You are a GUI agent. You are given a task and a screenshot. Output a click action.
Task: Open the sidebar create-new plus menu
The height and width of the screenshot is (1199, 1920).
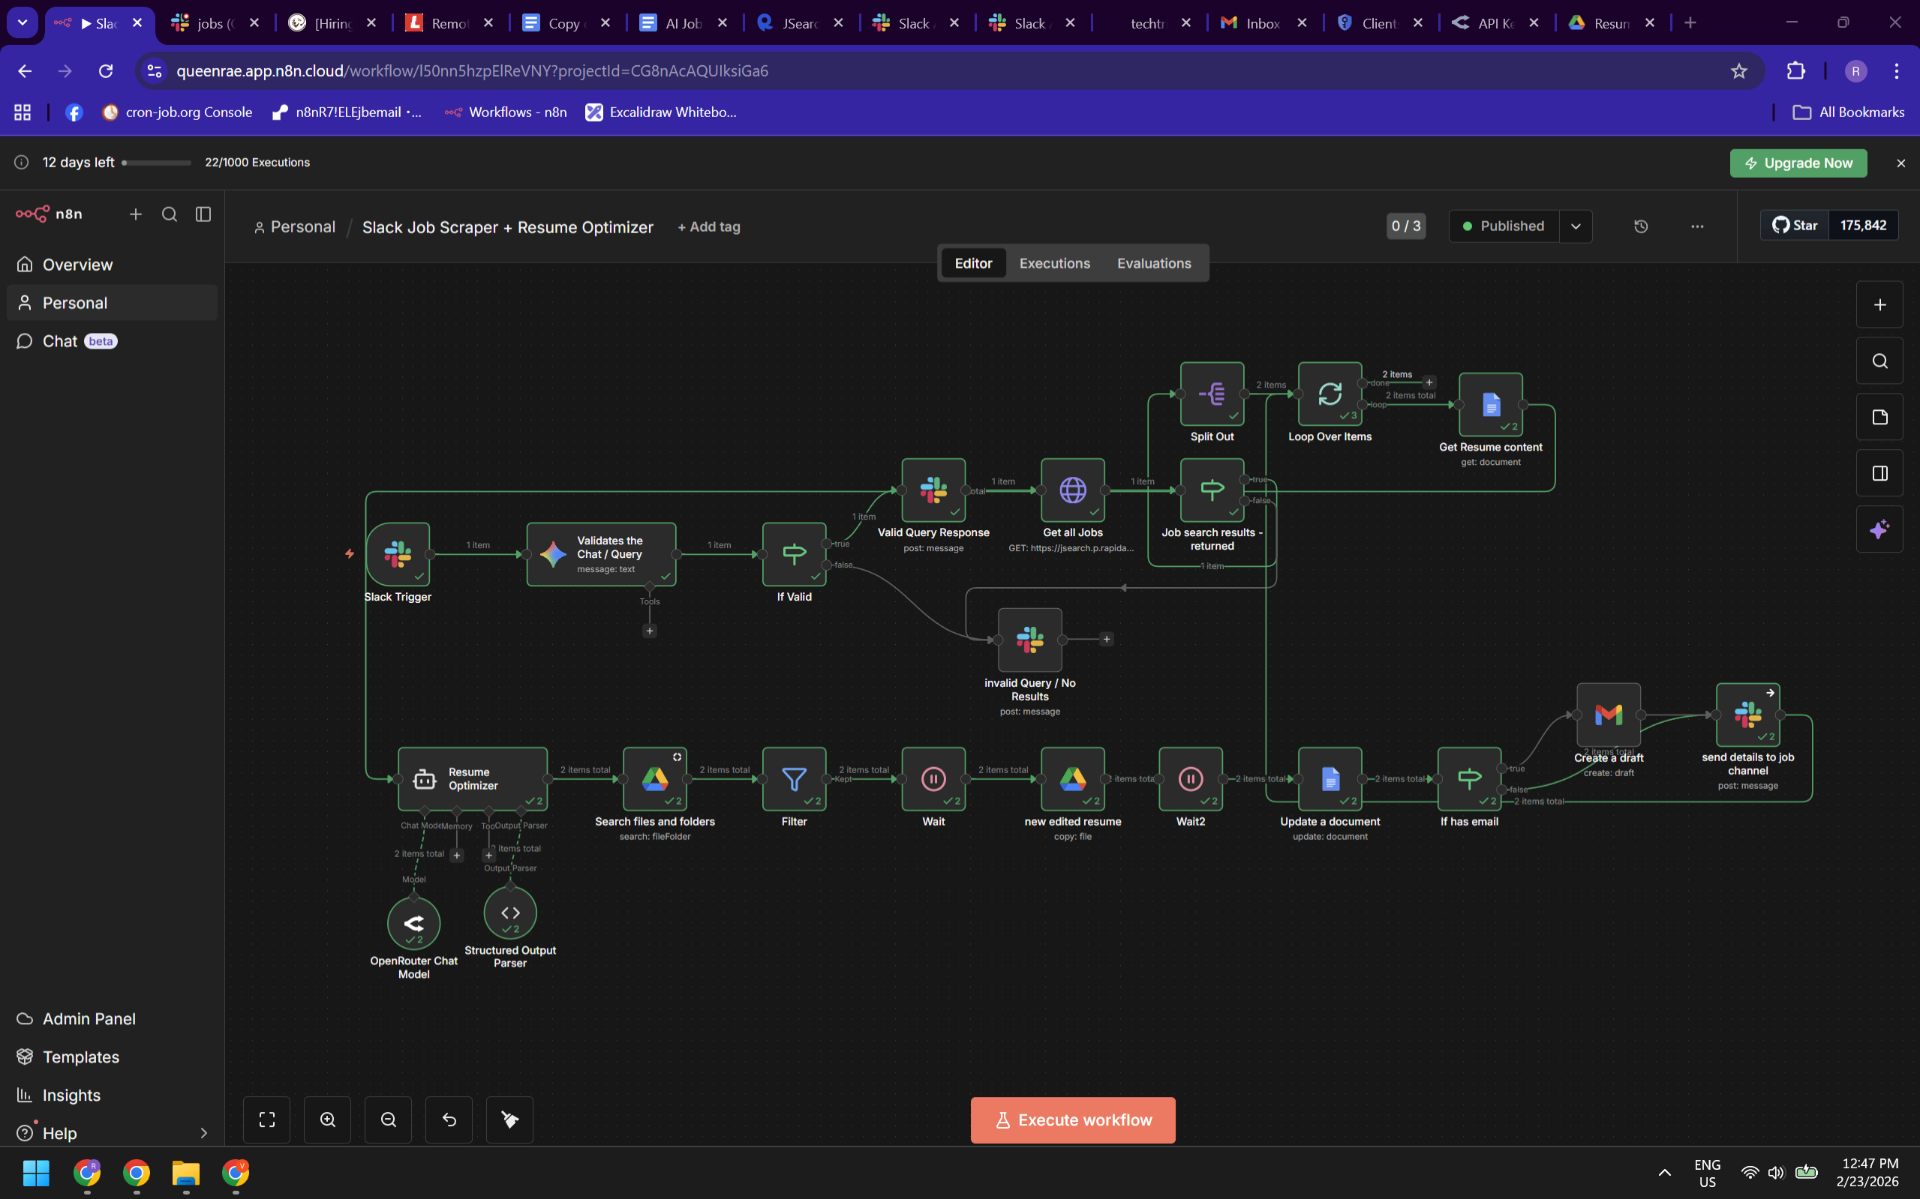pyautogui.click(x=136, y=214)
